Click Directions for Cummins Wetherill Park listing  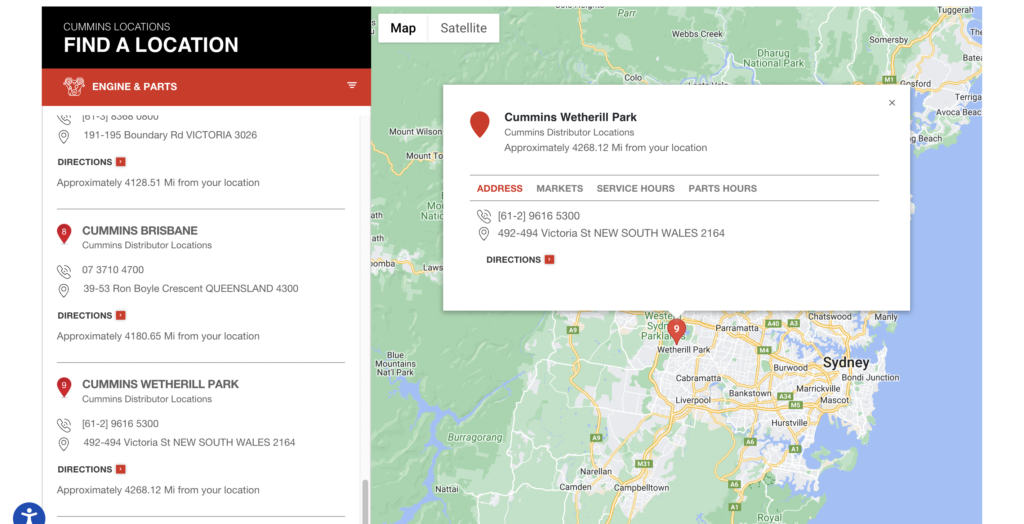[x=85, y=469]
